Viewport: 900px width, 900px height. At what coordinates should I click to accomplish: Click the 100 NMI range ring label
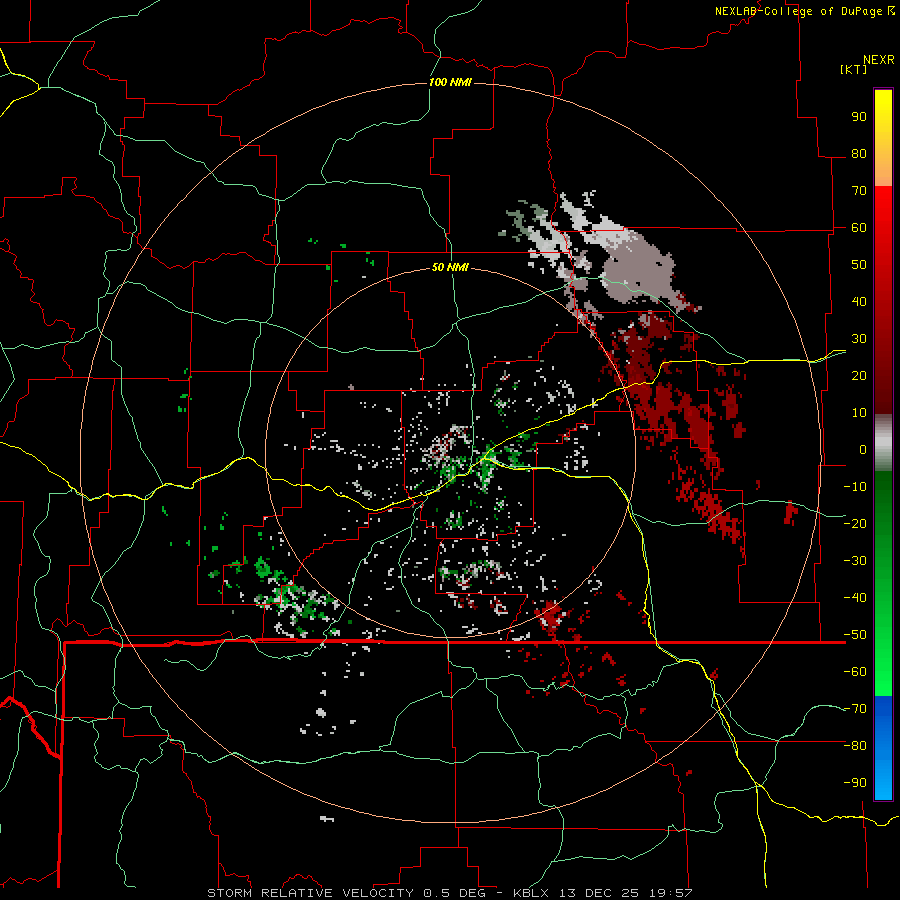coord(450,83)
